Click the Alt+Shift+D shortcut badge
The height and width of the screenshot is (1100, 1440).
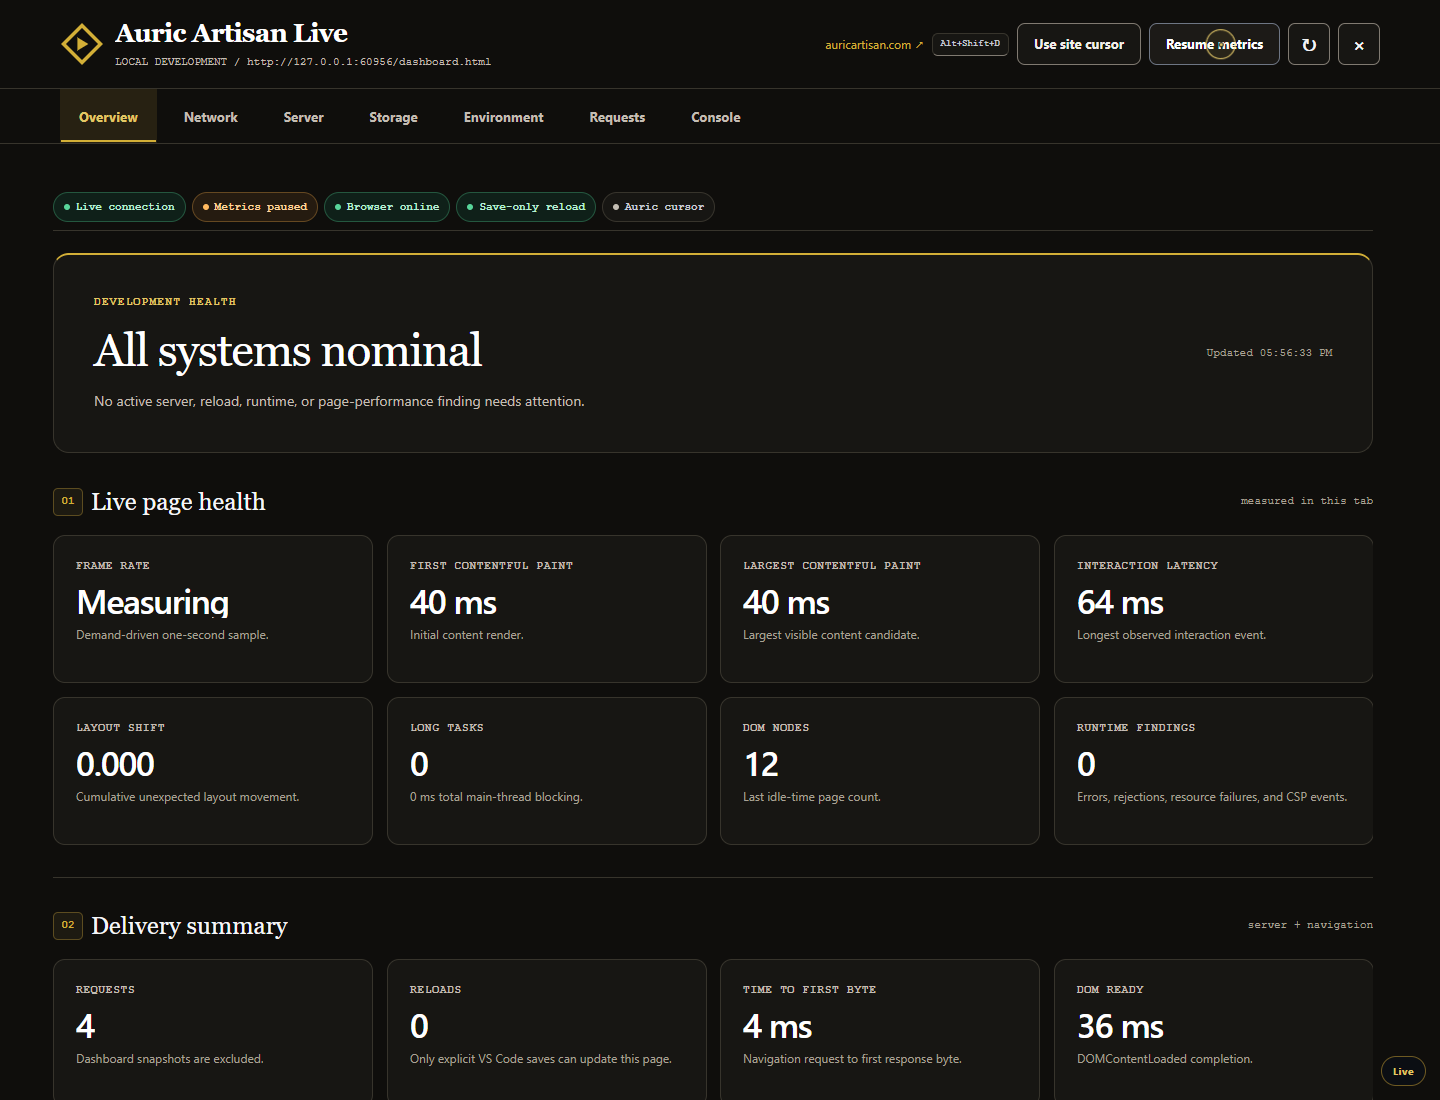[970, 44]
